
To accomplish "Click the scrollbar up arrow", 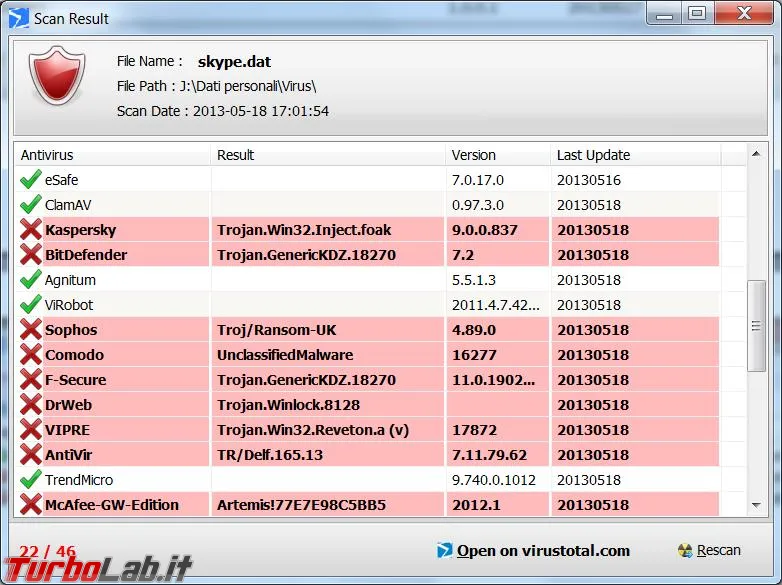I will coord(756,154).
